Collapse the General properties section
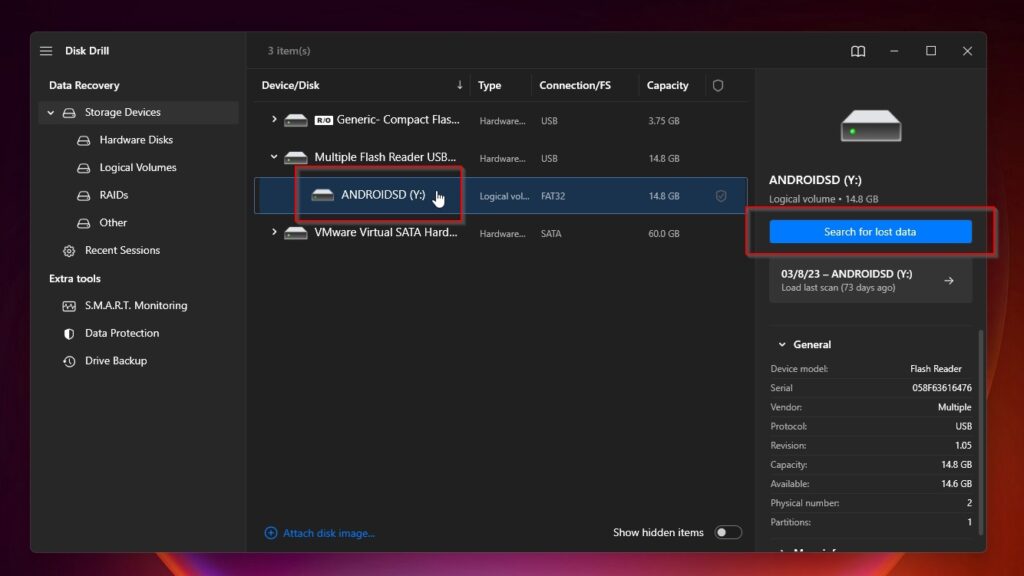The height and width of the screenshot is (576, 1024). [x=782, y=345]
